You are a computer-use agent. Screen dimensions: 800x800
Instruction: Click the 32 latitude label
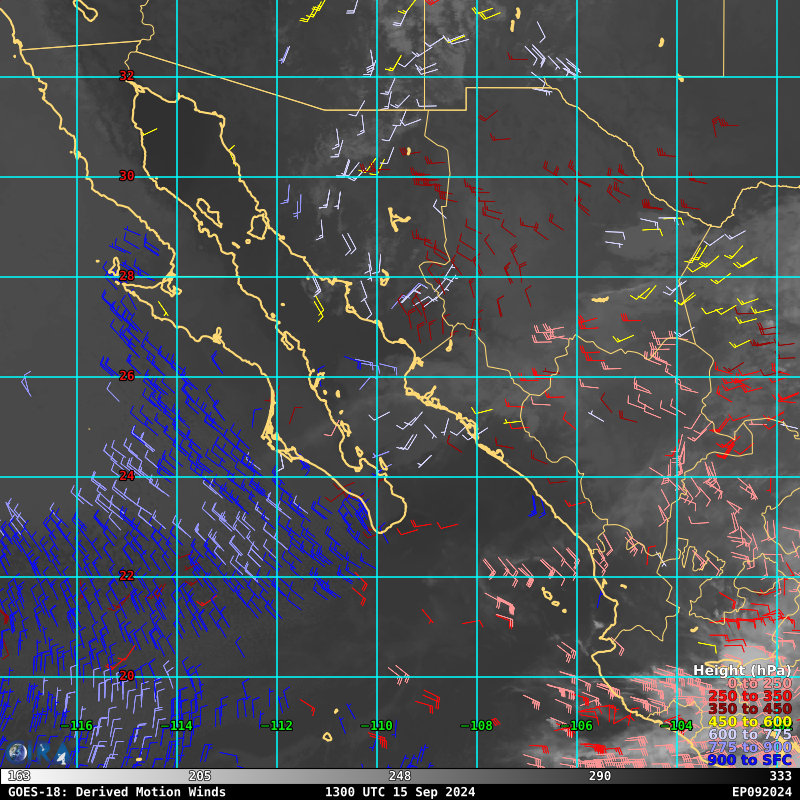(126, 76)
